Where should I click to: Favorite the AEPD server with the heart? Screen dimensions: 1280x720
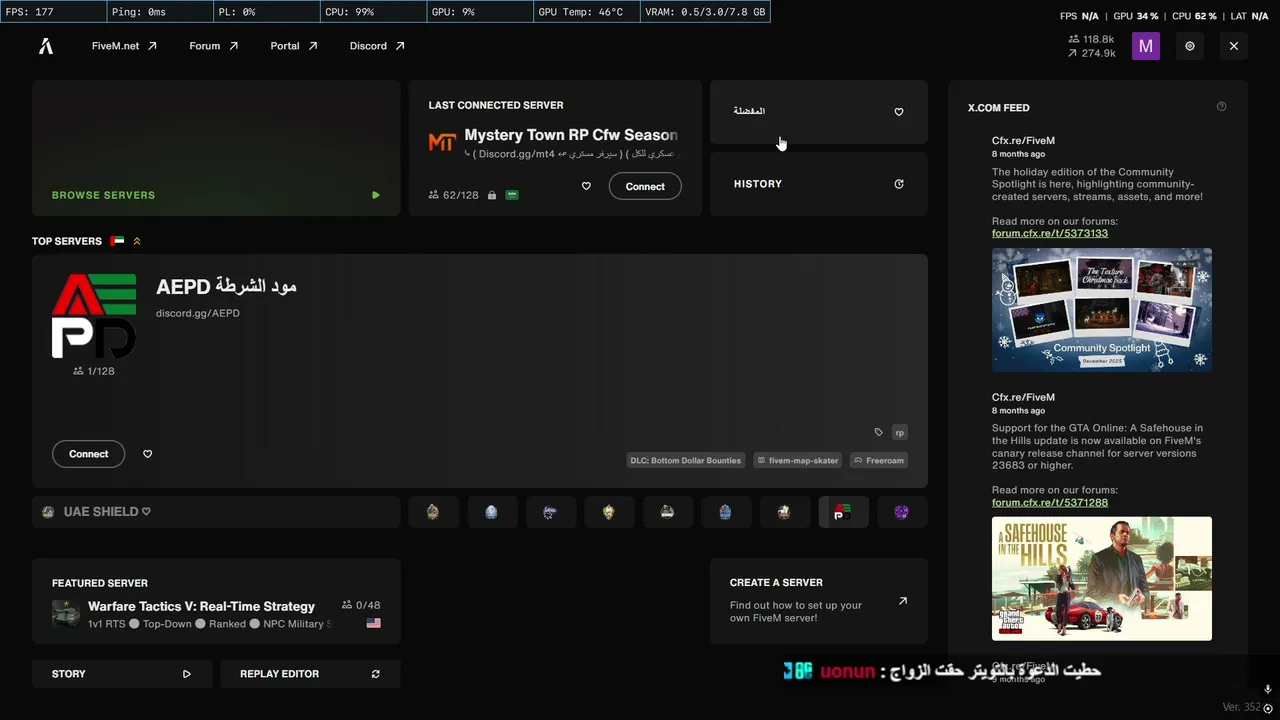pos(148,454)
